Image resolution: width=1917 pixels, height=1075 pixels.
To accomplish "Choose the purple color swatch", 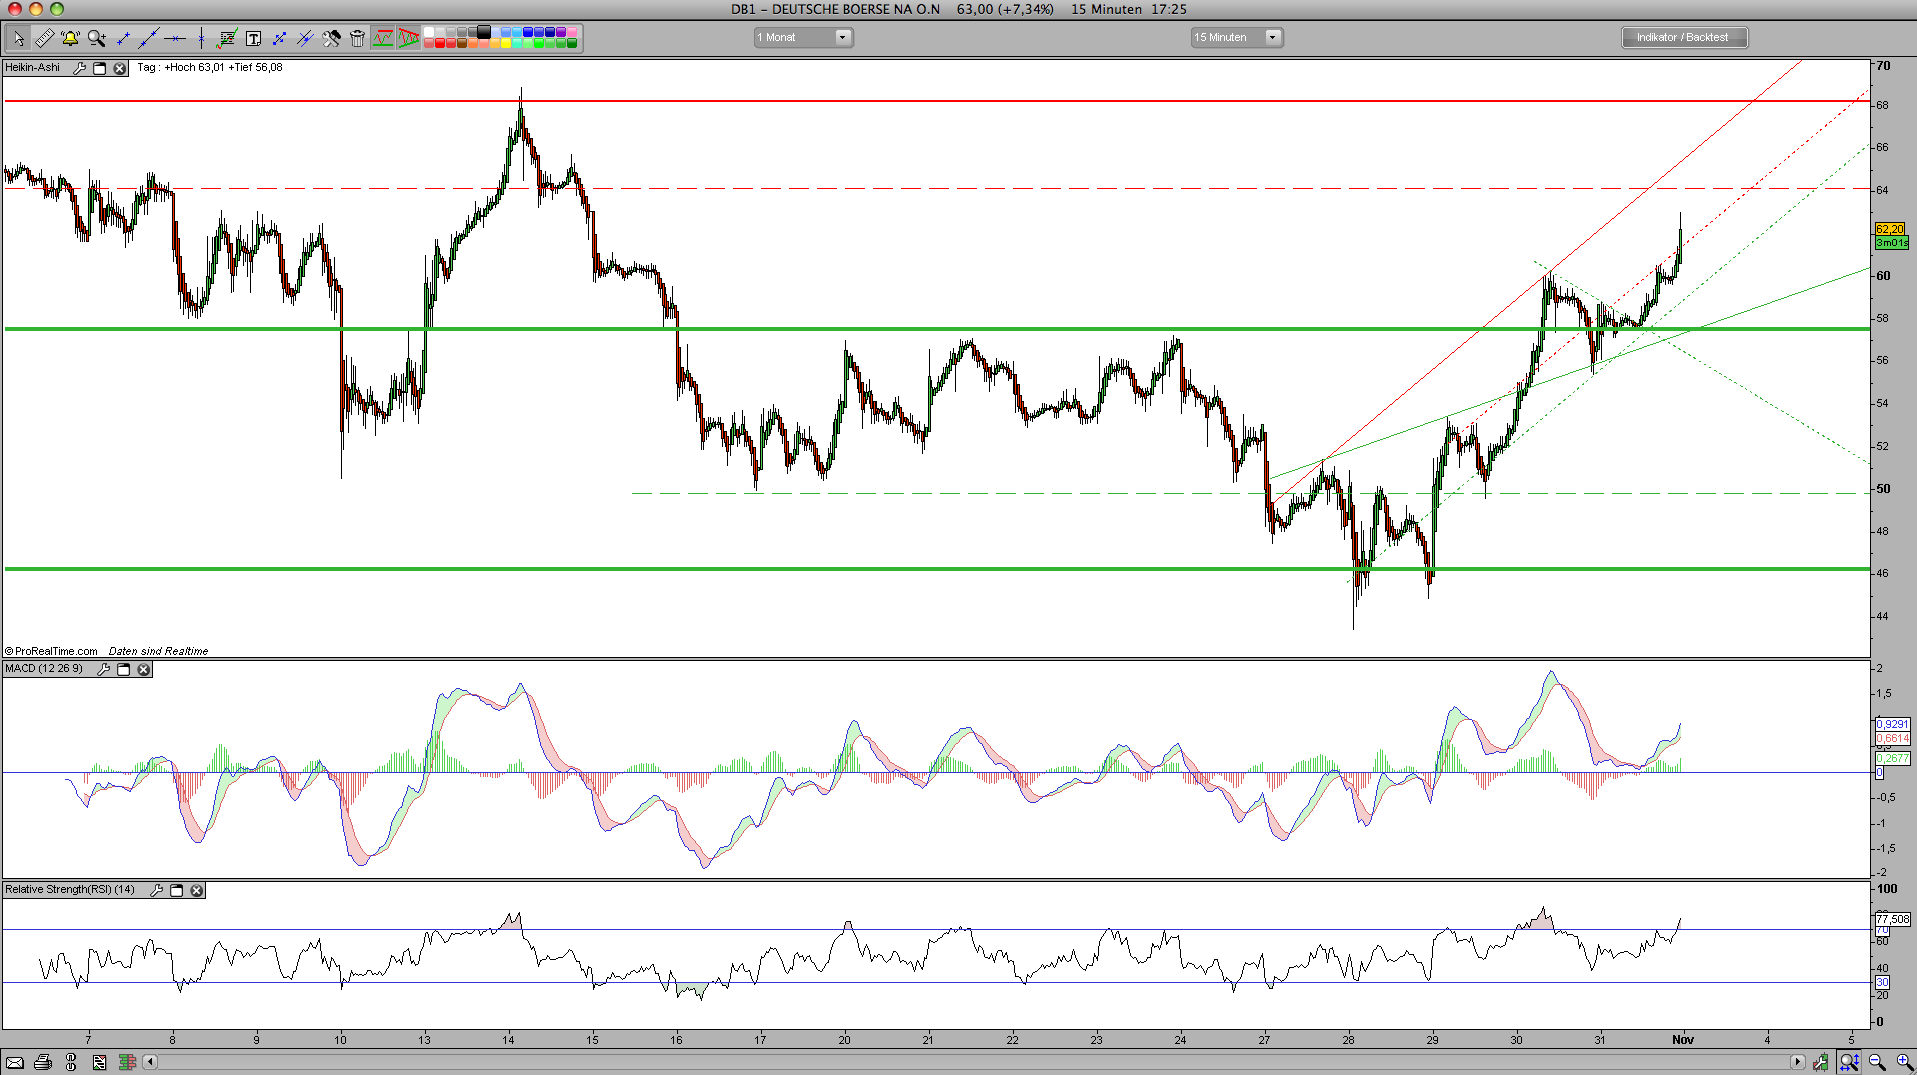I will [x=561, y=33].
